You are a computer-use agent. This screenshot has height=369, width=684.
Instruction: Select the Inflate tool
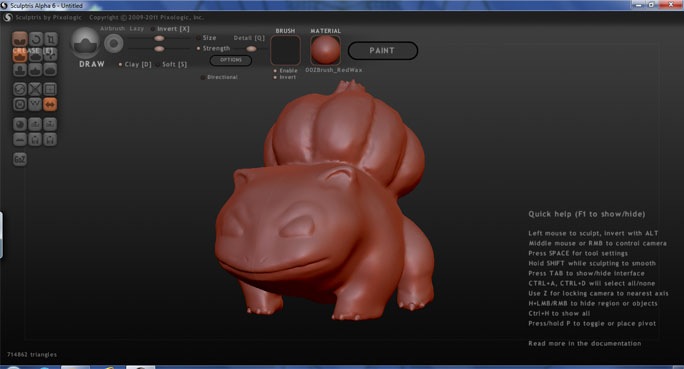[x=20, y=70]
